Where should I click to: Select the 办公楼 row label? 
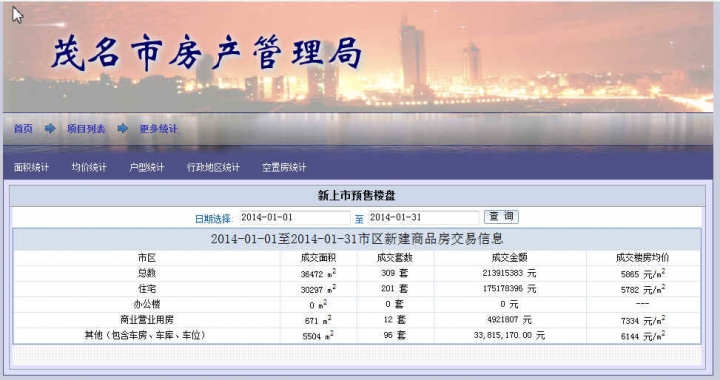coord(146,304)
